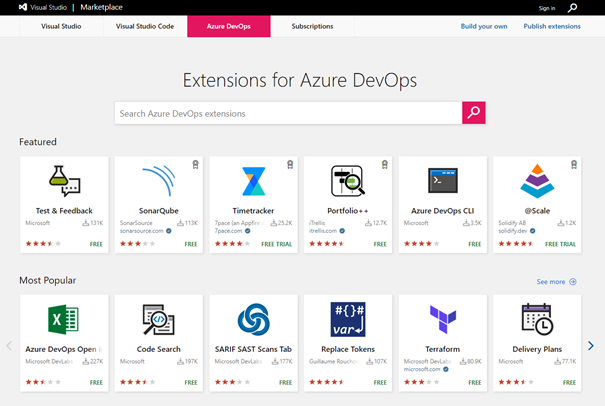
Task: Click the Sign in link
Action: point(547,8)
